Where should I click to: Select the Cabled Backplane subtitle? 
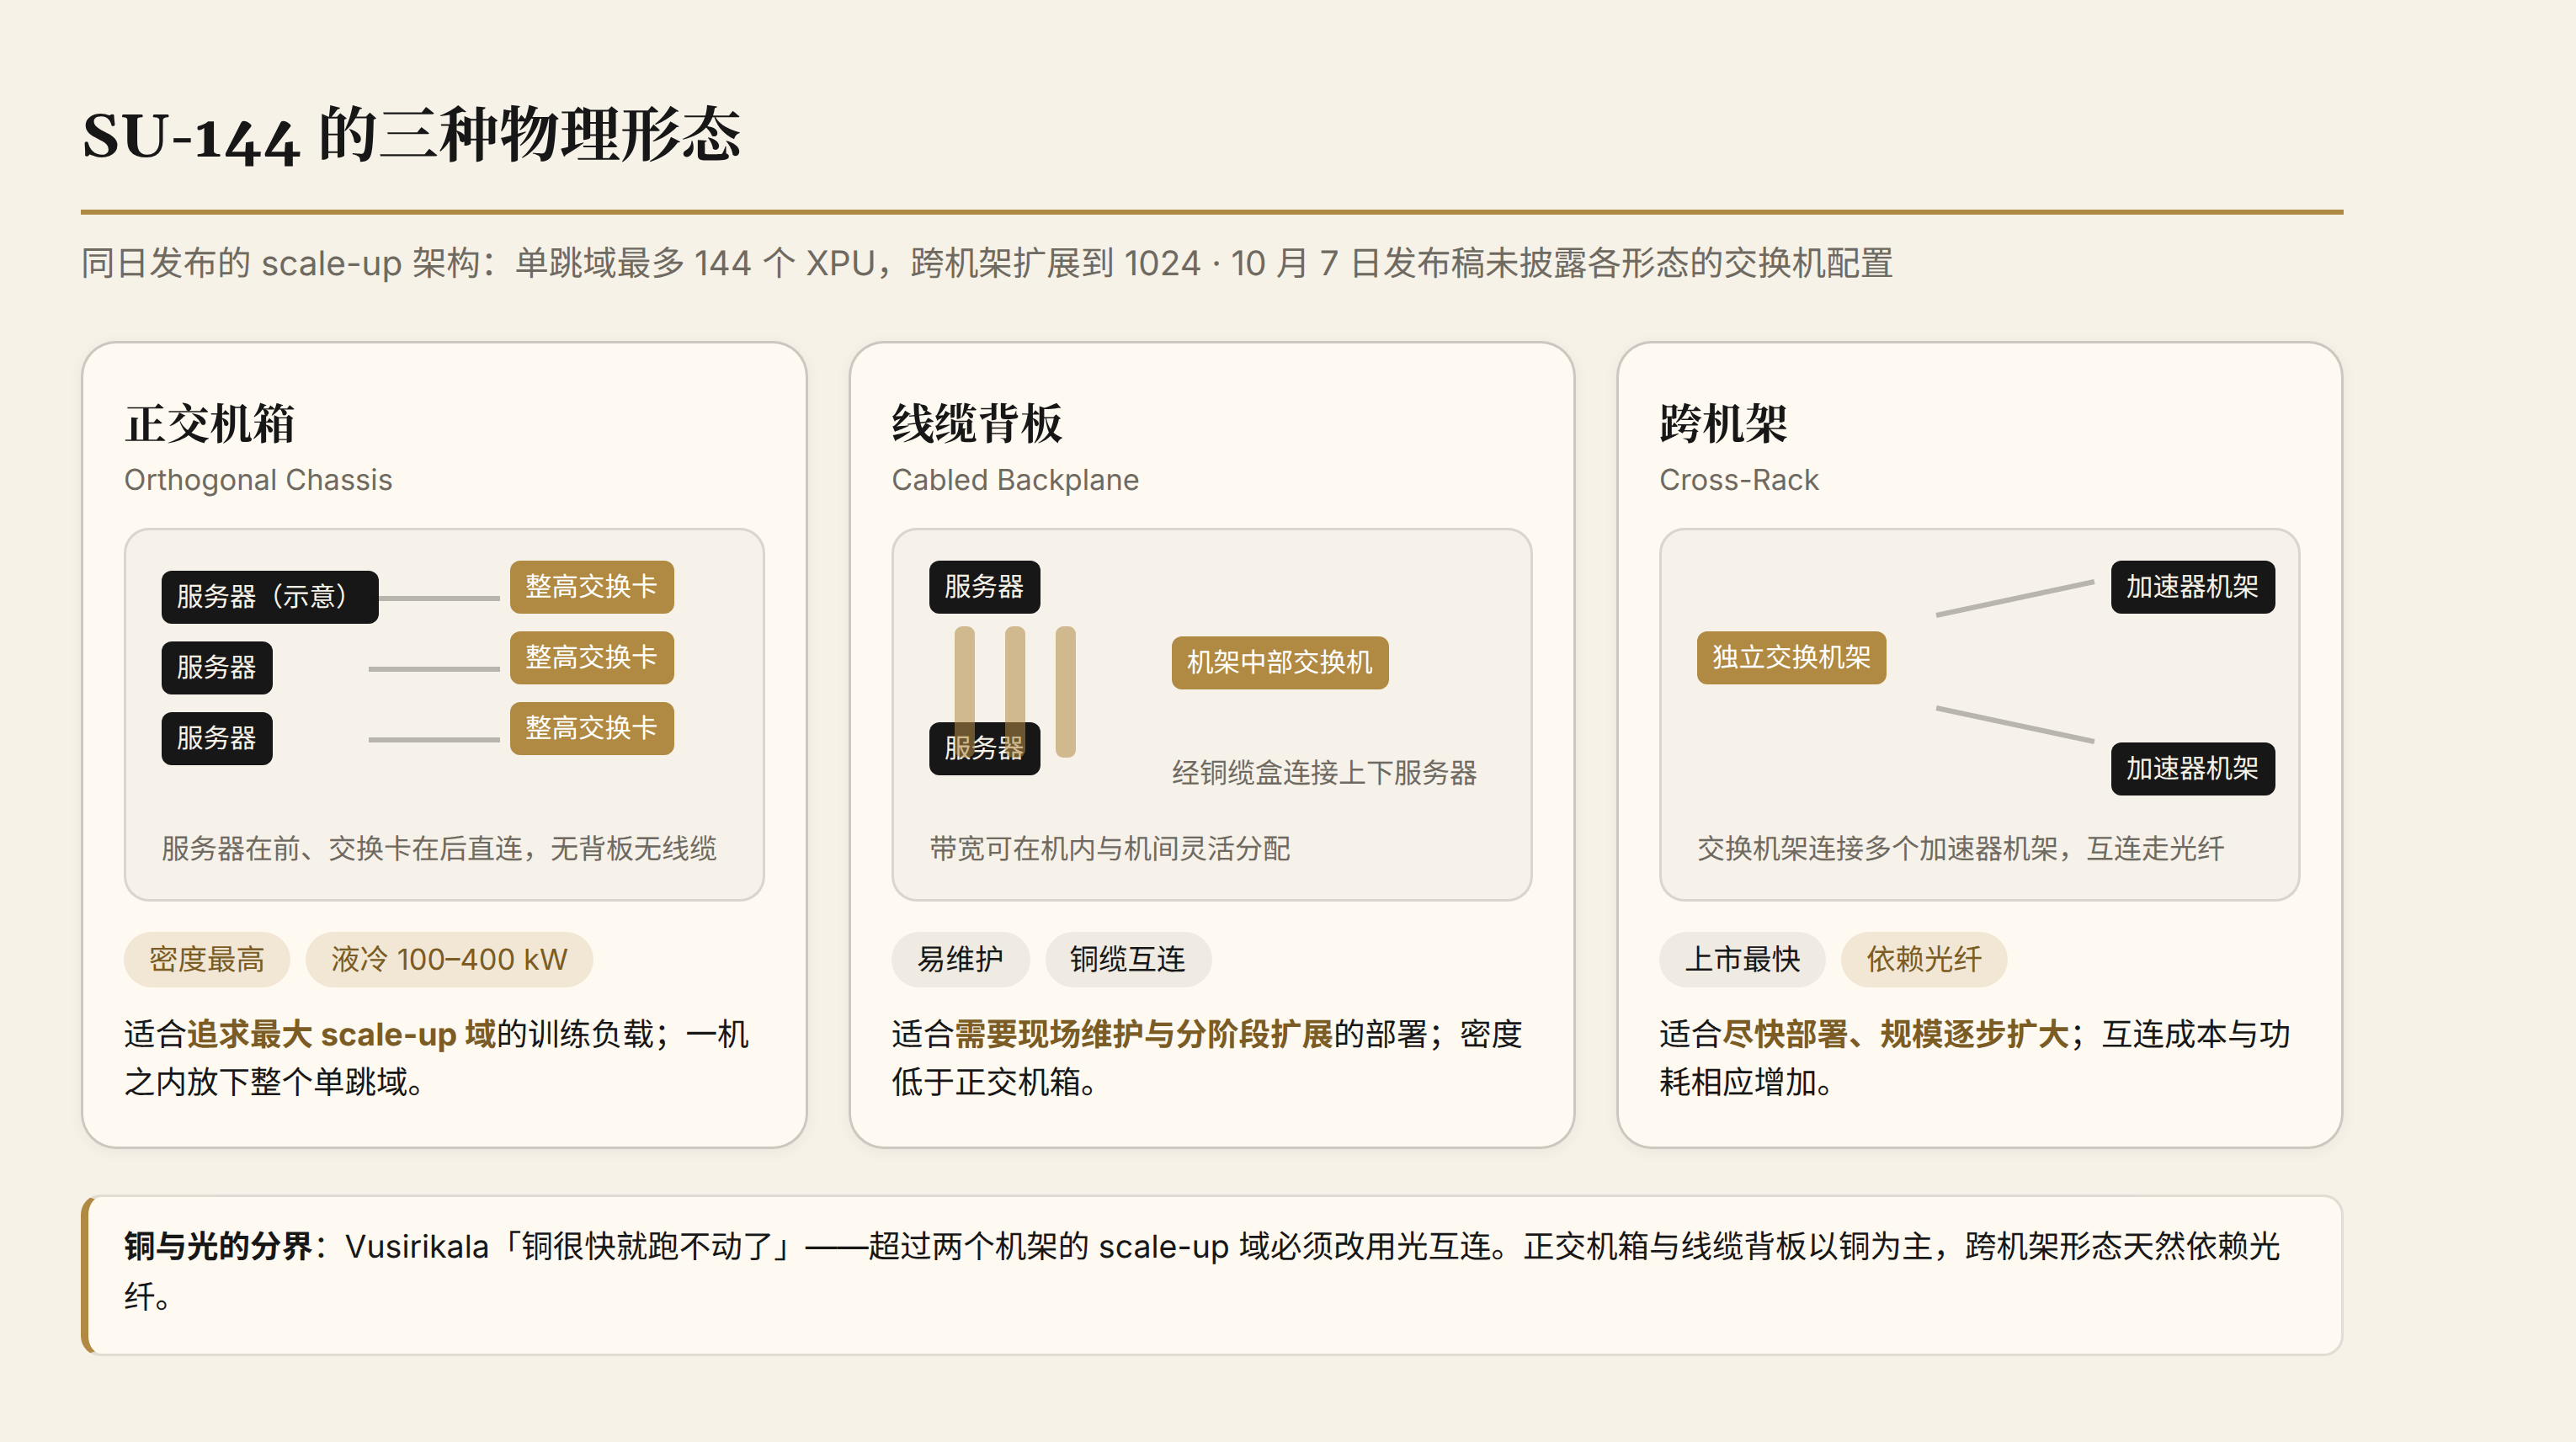pos(1015,480)
